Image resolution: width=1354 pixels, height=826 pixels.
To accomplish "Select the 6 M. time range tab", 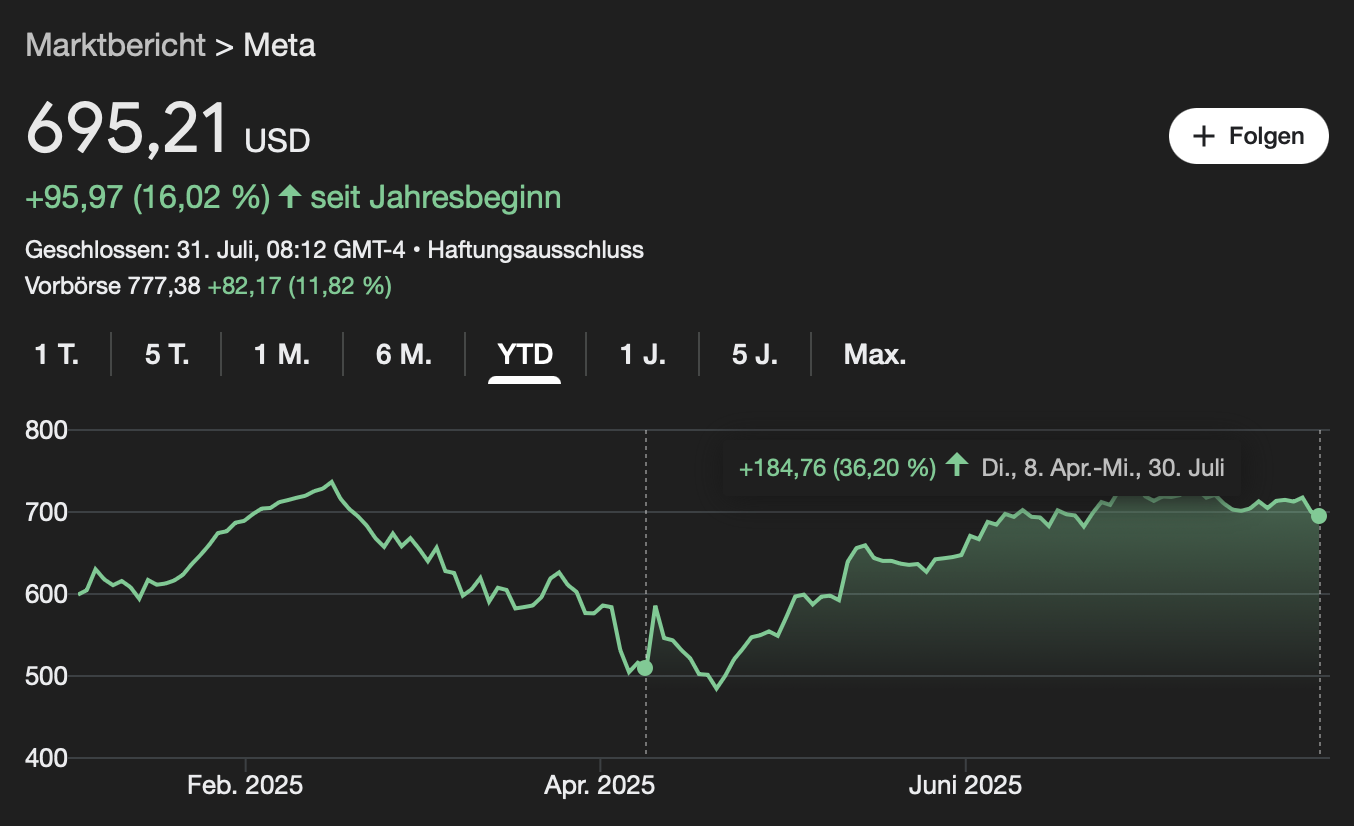I will 404,354.
